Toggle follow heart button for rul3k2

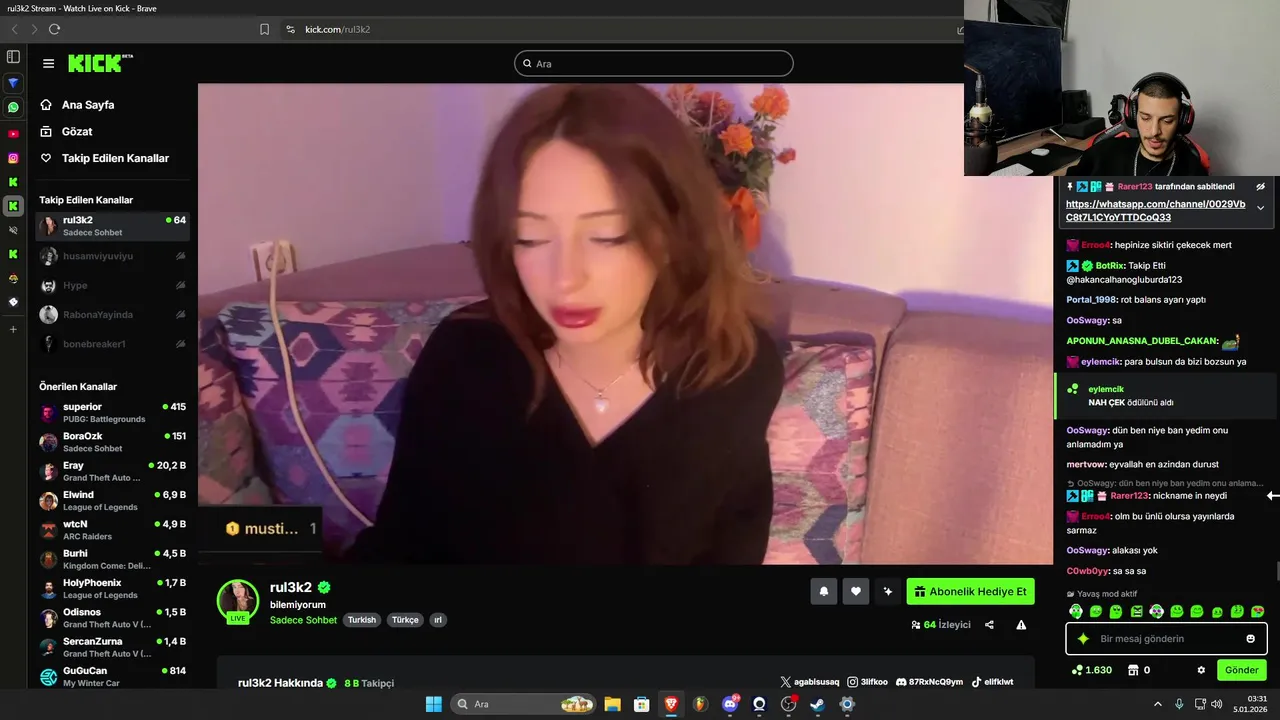(x=855, y=591)
